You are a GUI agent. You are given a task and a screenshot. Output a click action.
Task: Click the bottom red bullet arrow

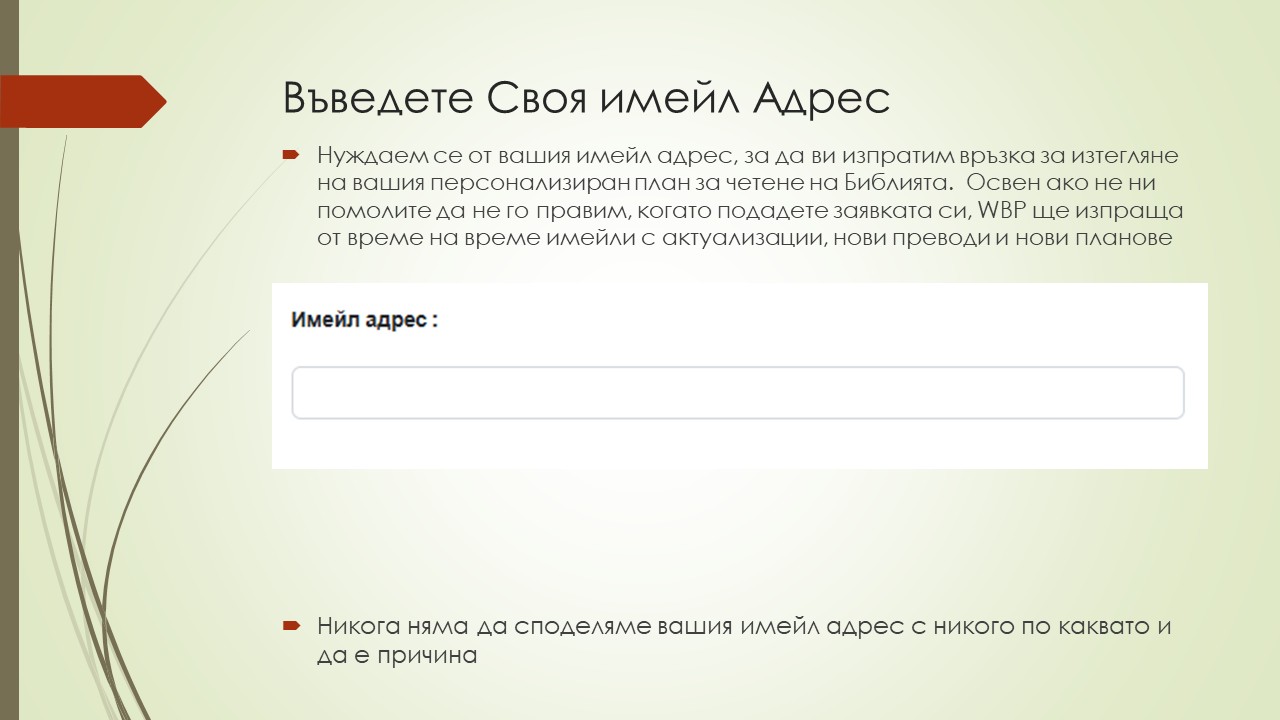click(x=291, y=627)
